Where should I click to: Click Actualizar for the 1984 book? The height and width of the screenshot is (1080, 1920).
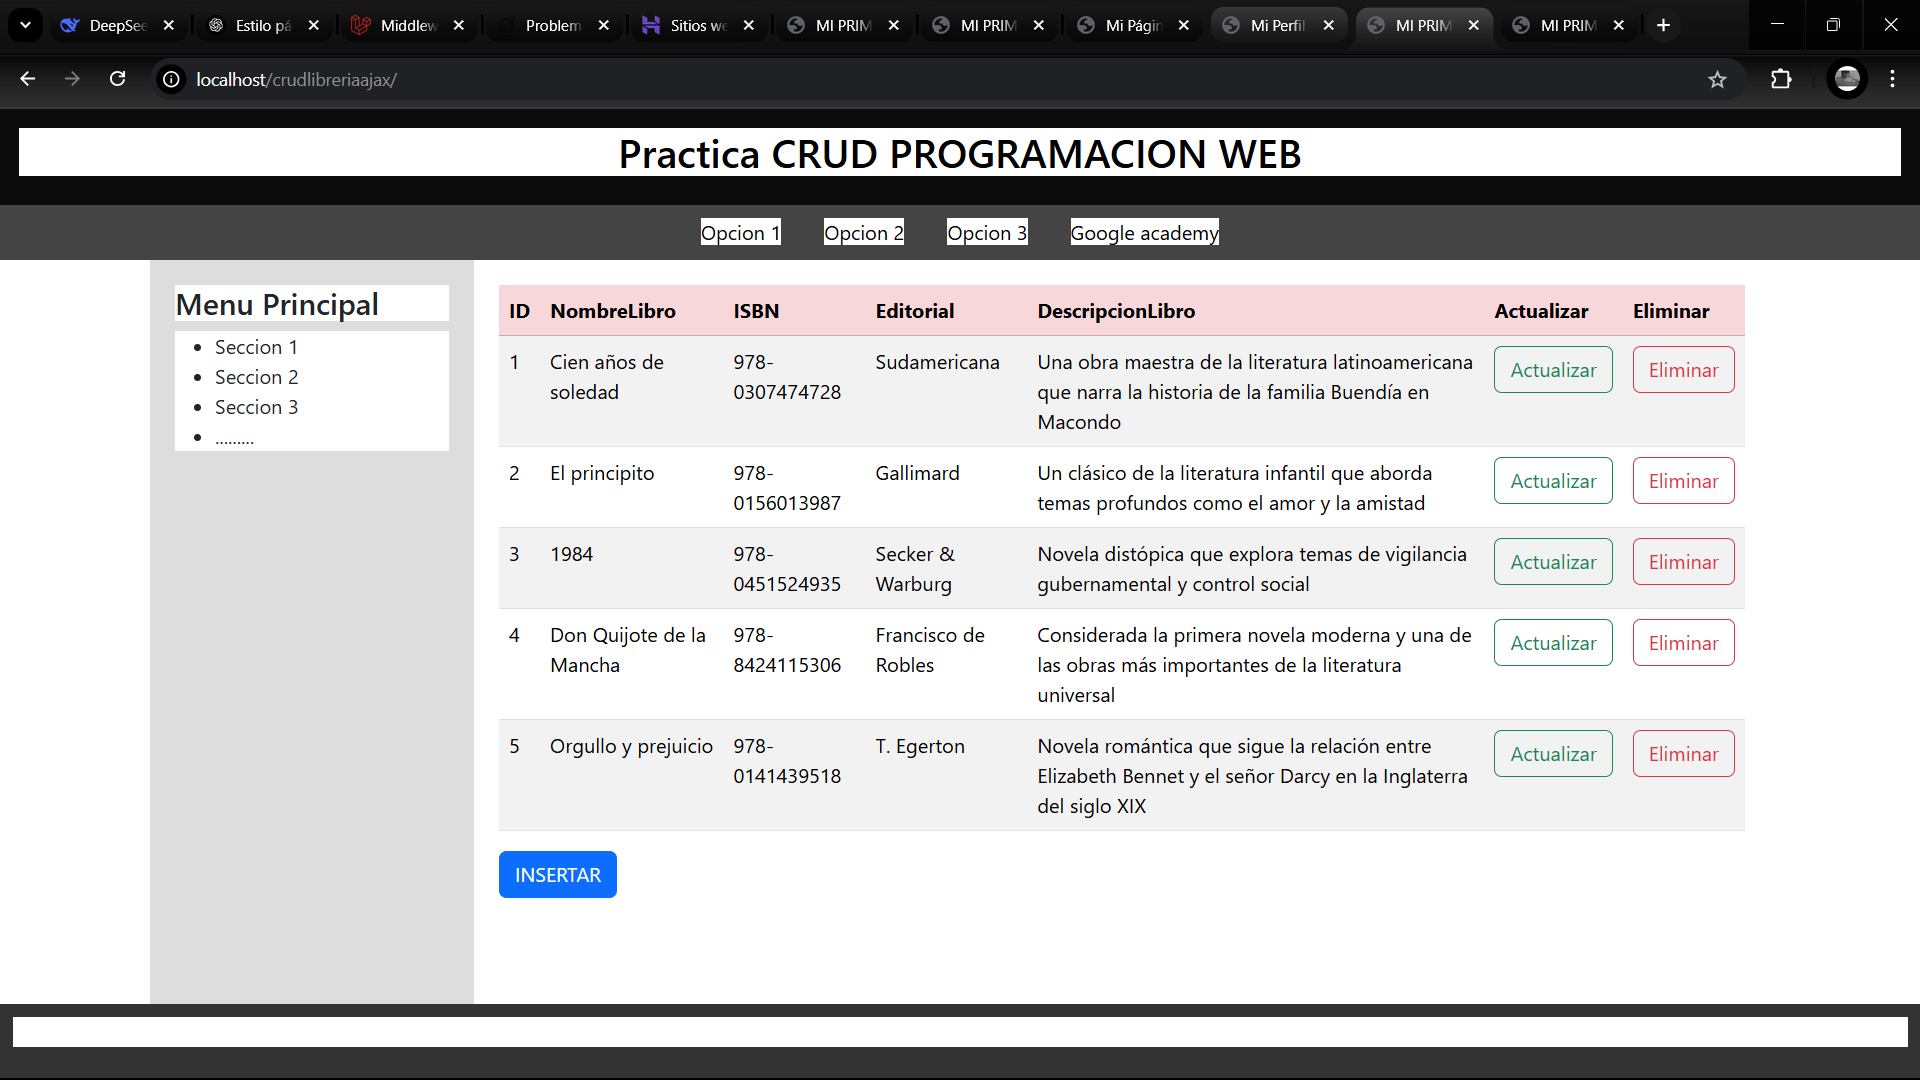click(x=1552, y=561)
